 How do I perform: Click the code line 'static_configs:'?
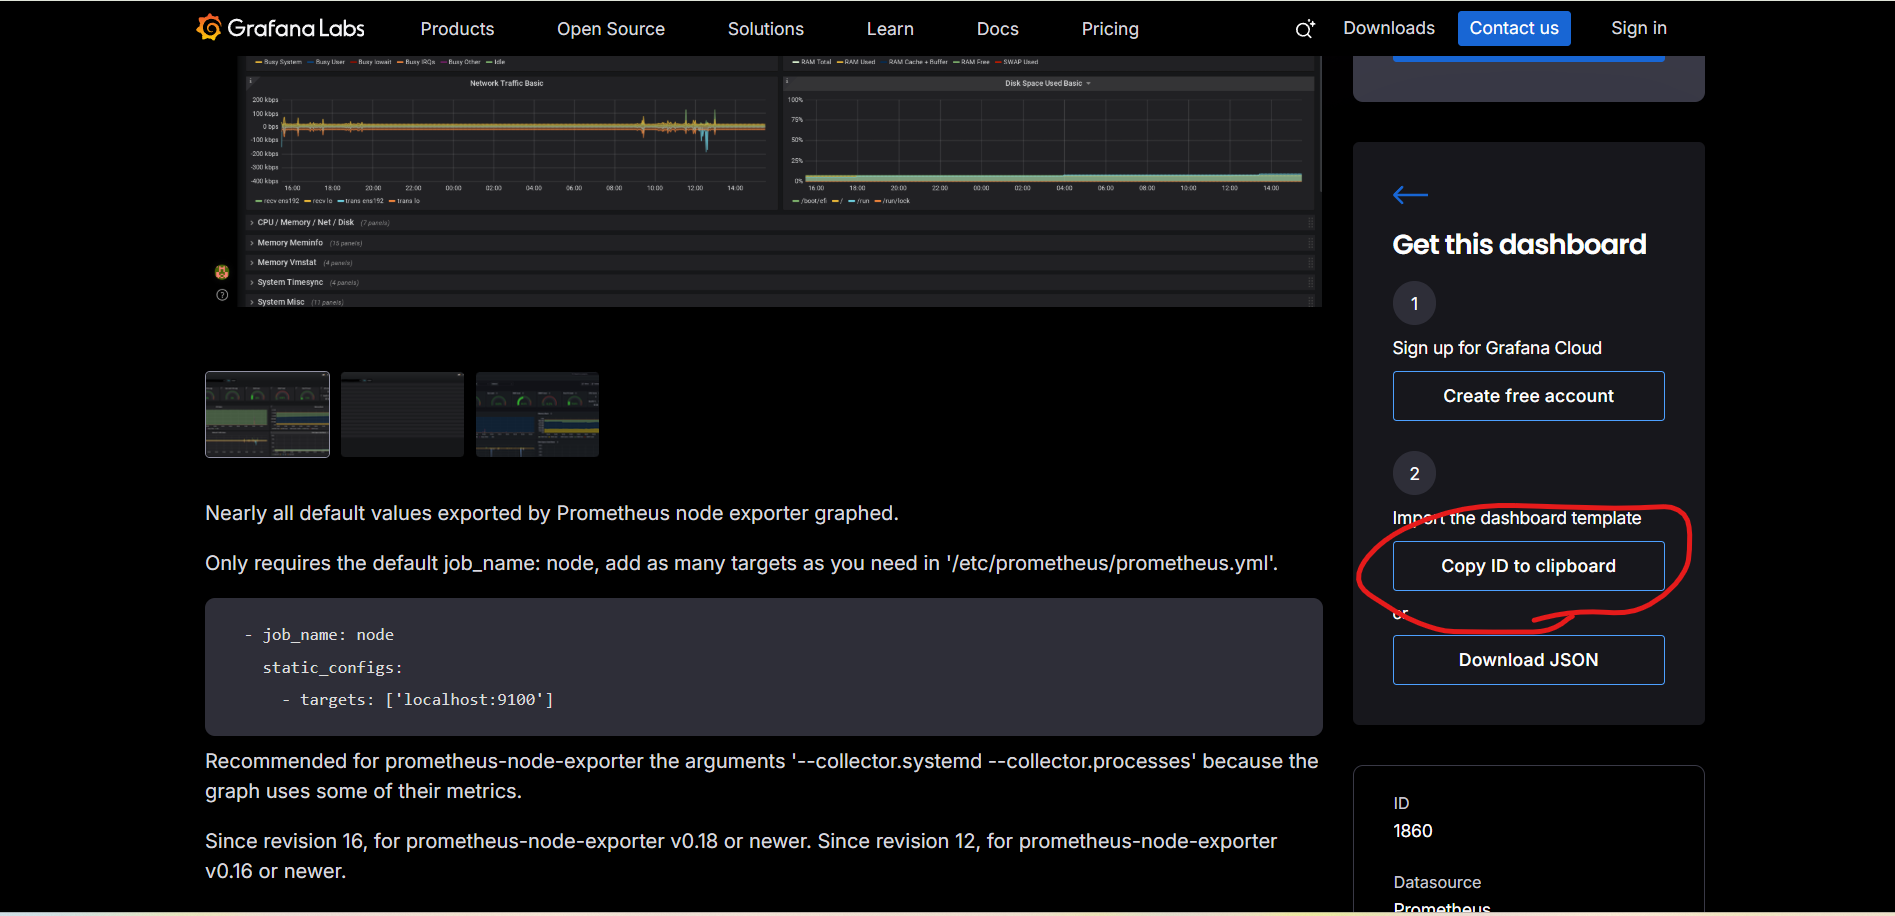click(x=333, y=668)
